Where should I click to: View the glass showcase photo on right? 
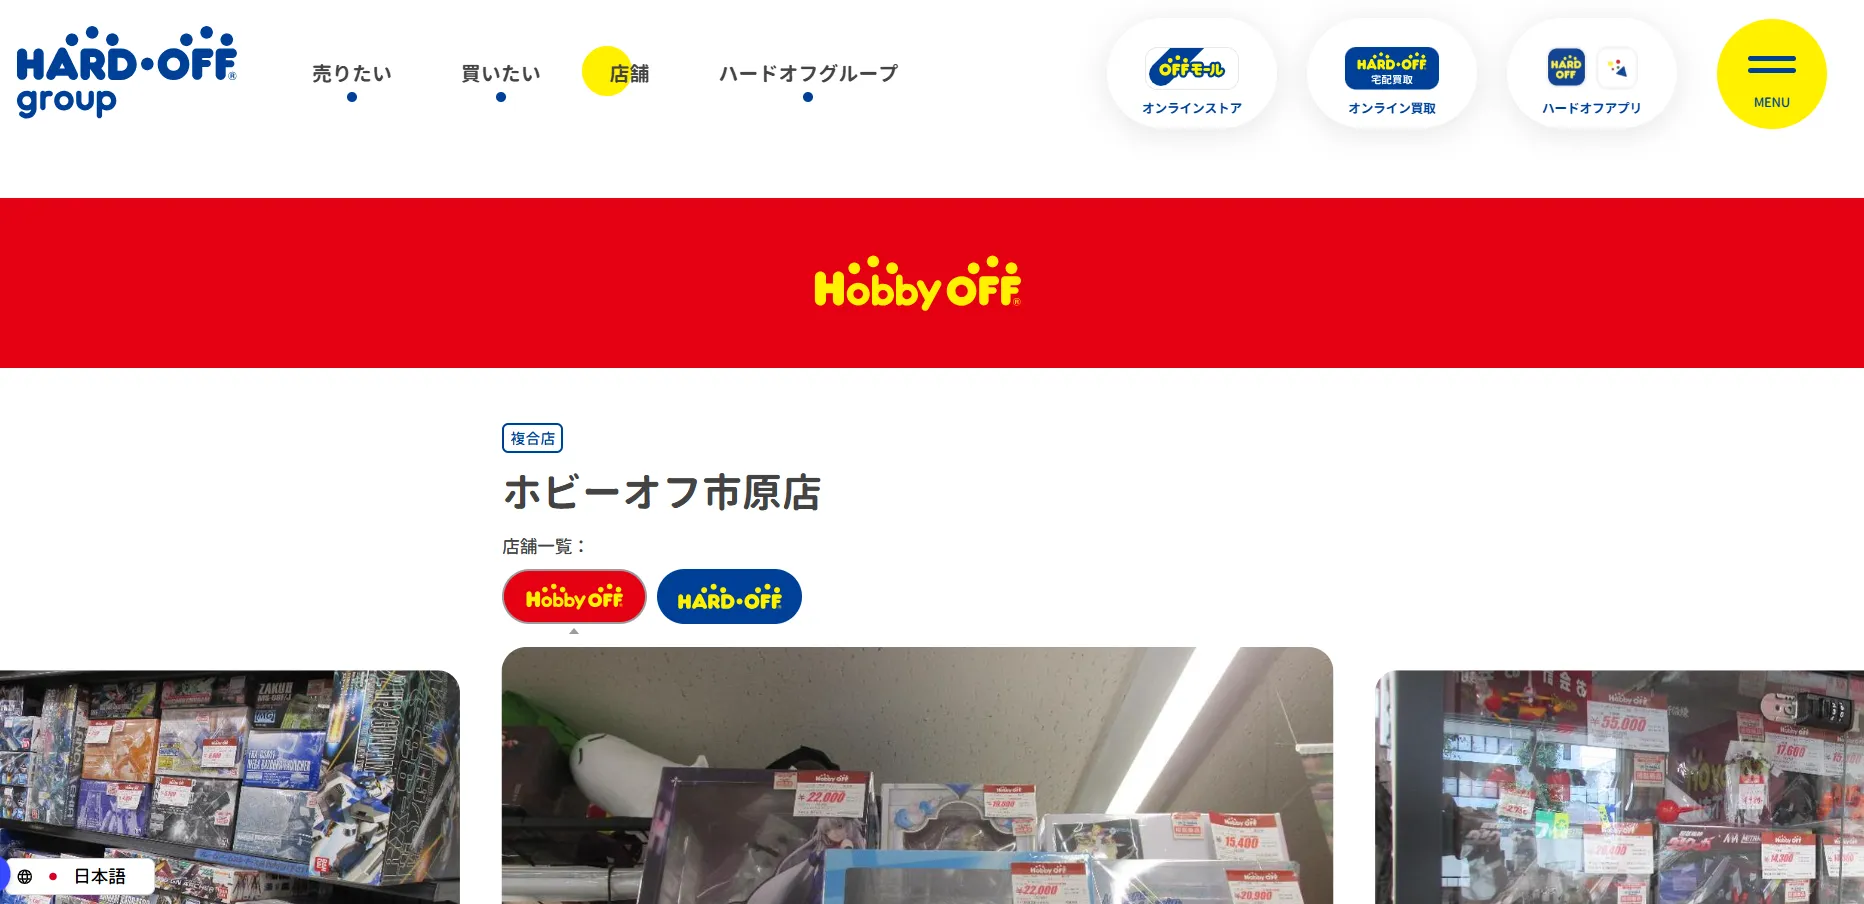point(1619,787)
